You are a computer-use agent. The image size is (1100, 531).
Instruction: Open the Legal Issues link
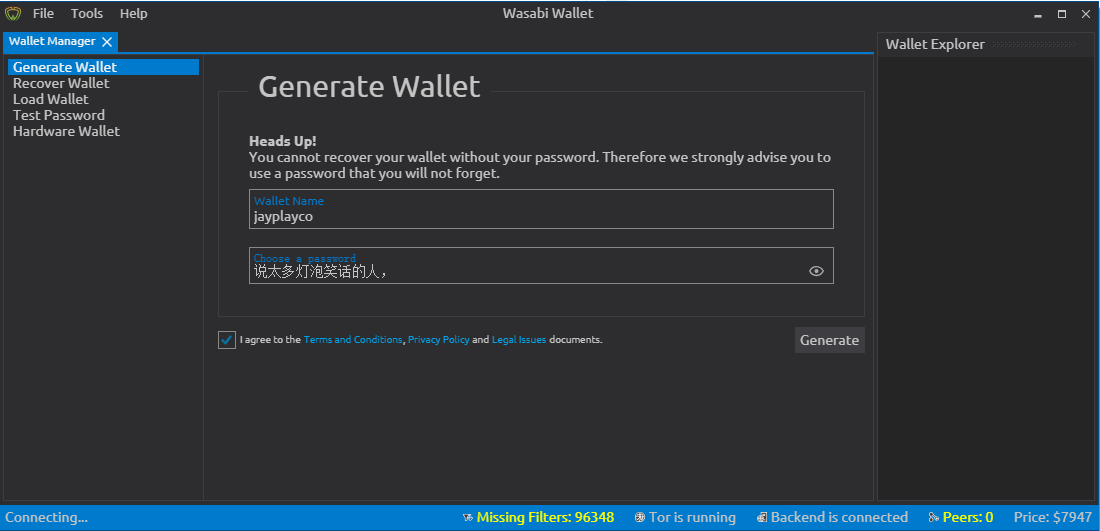pyautogui.click(x=518, y=340)
